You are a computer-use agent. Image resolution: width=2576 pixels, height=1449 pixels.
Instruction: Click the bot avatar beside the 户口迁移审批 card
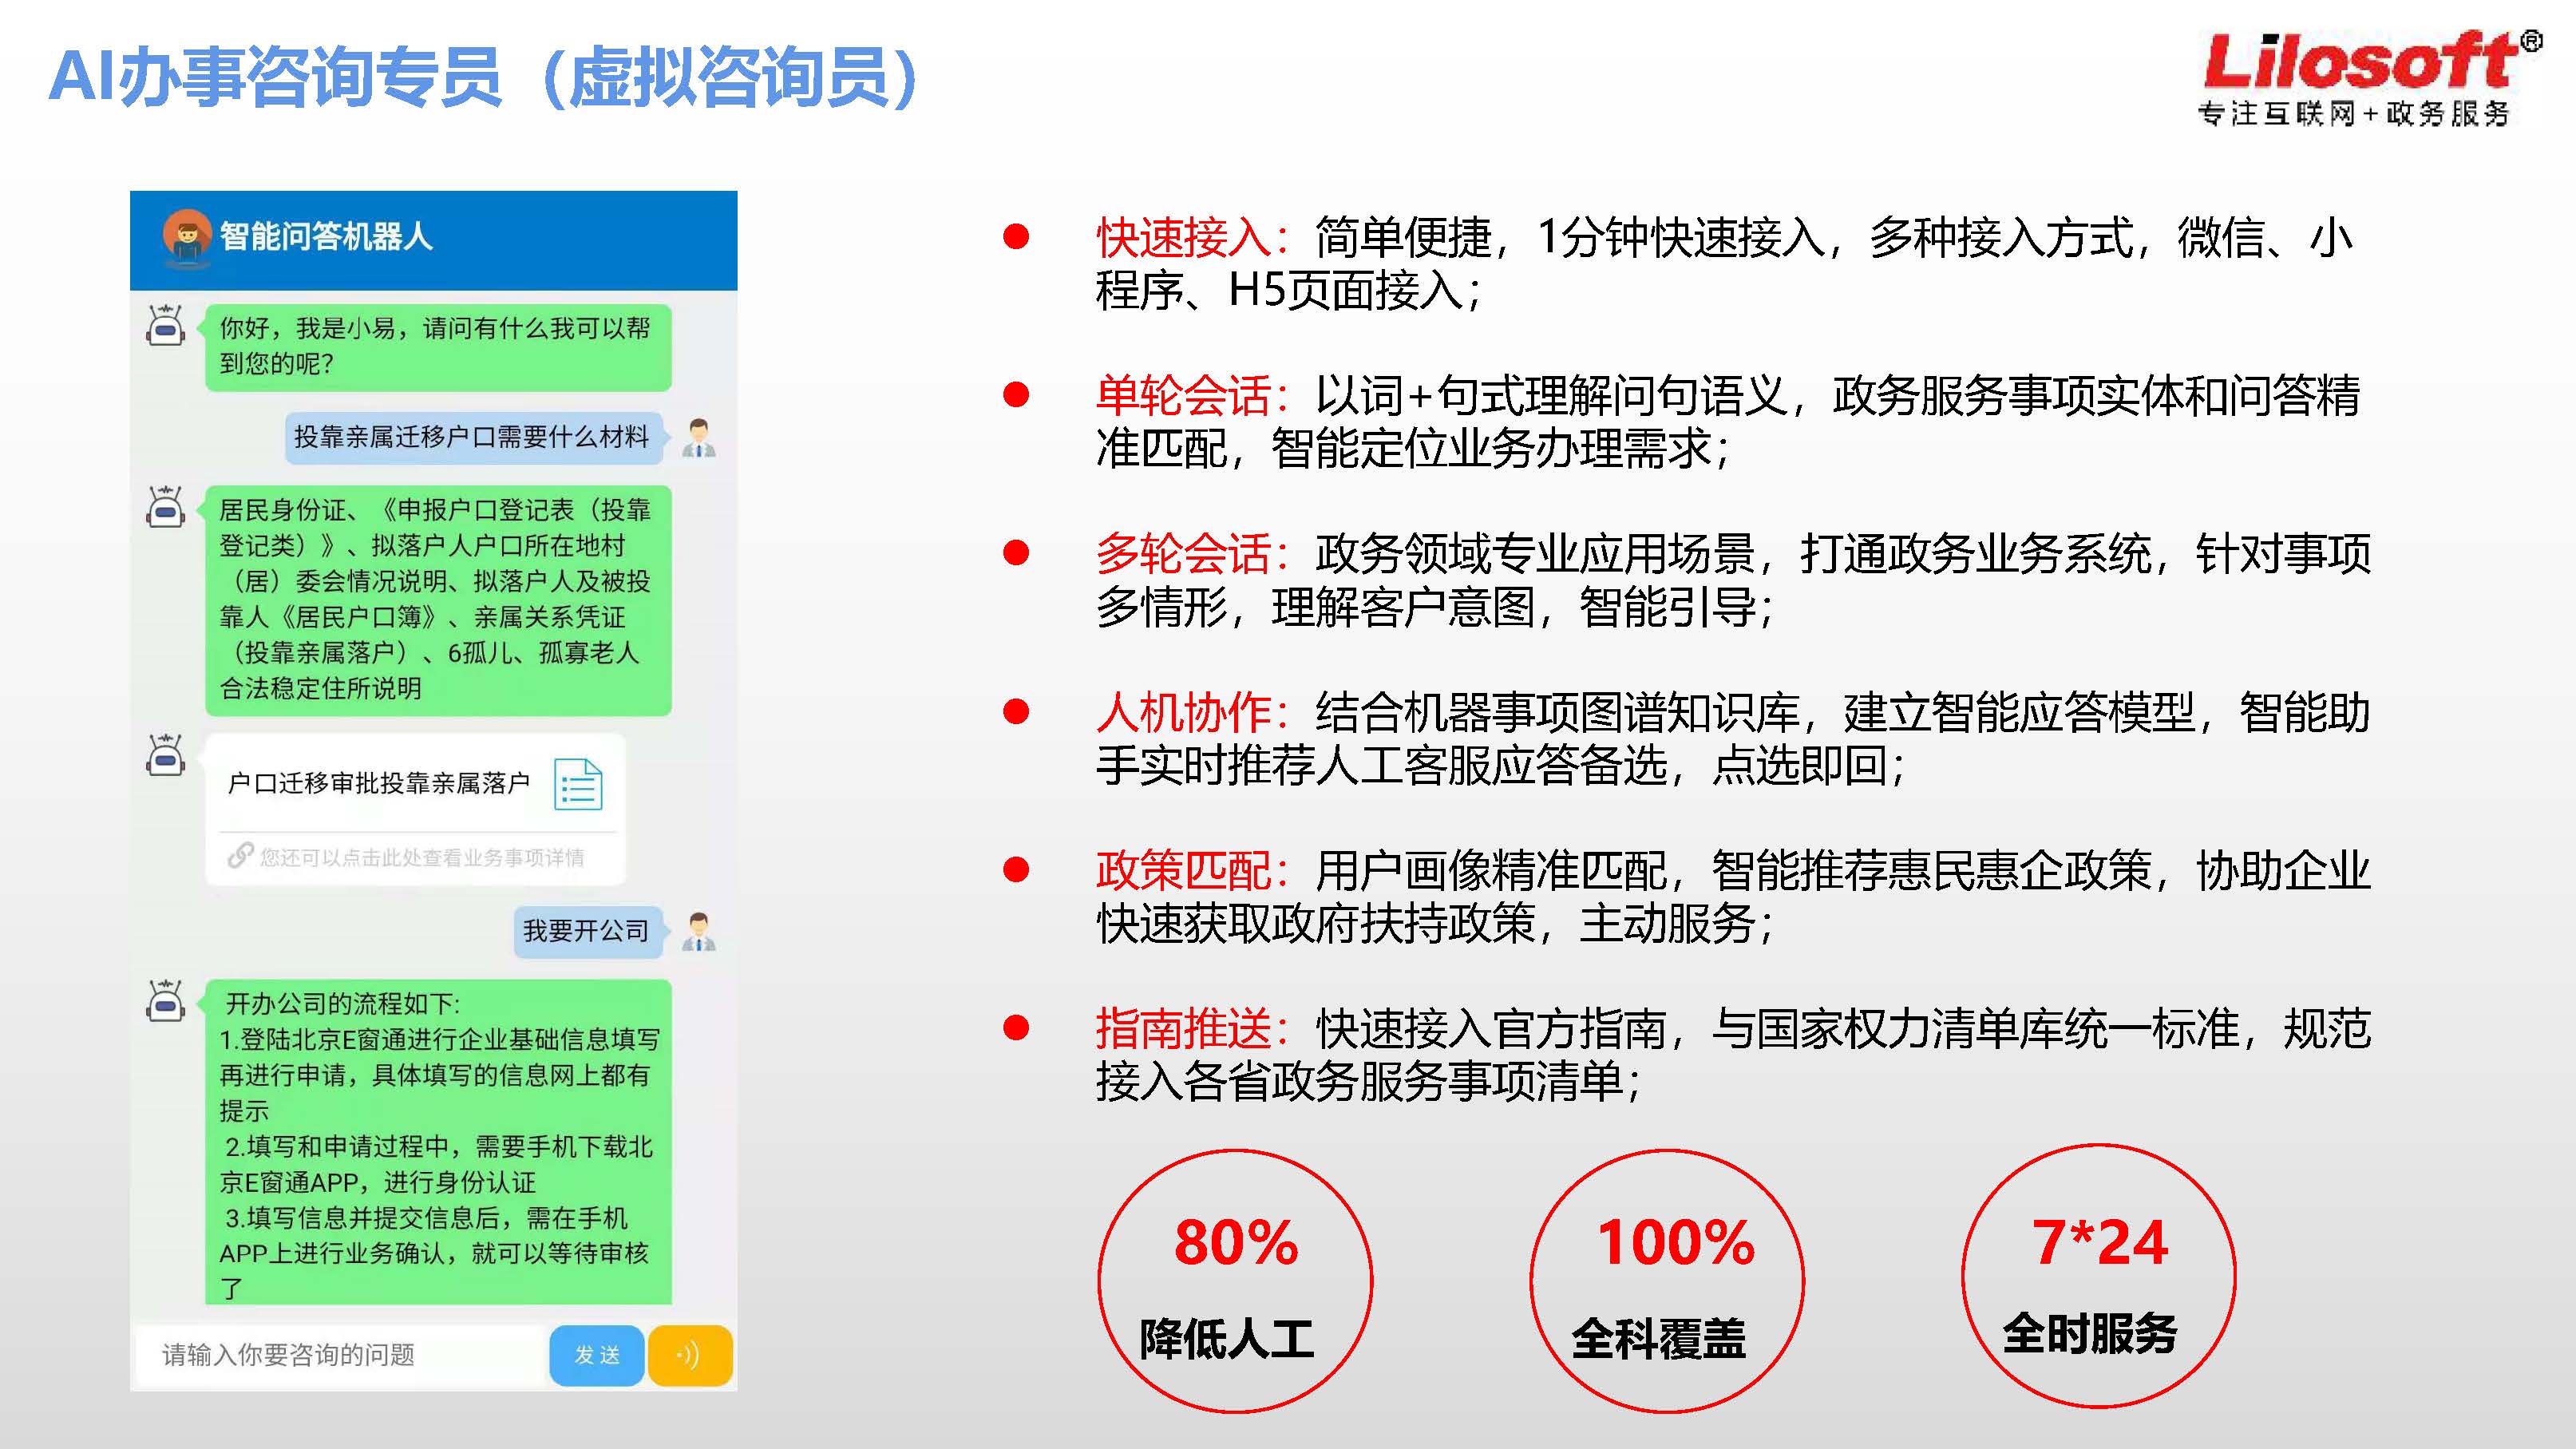(x=166, y=755)
